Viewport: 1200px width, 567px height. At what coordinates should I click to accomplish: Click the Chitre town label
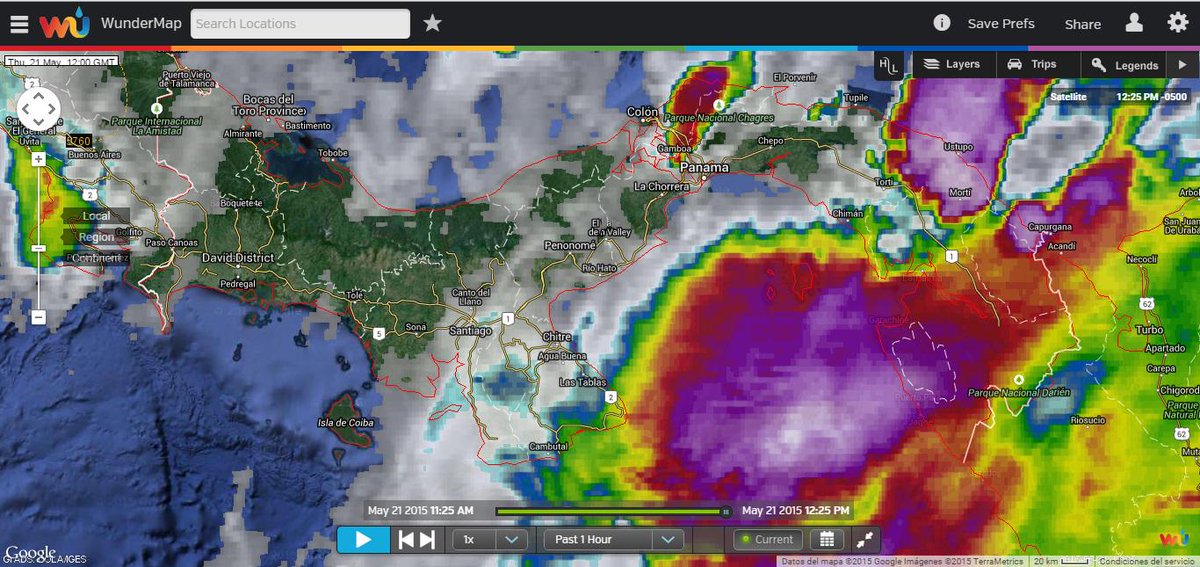pos(555,336)
